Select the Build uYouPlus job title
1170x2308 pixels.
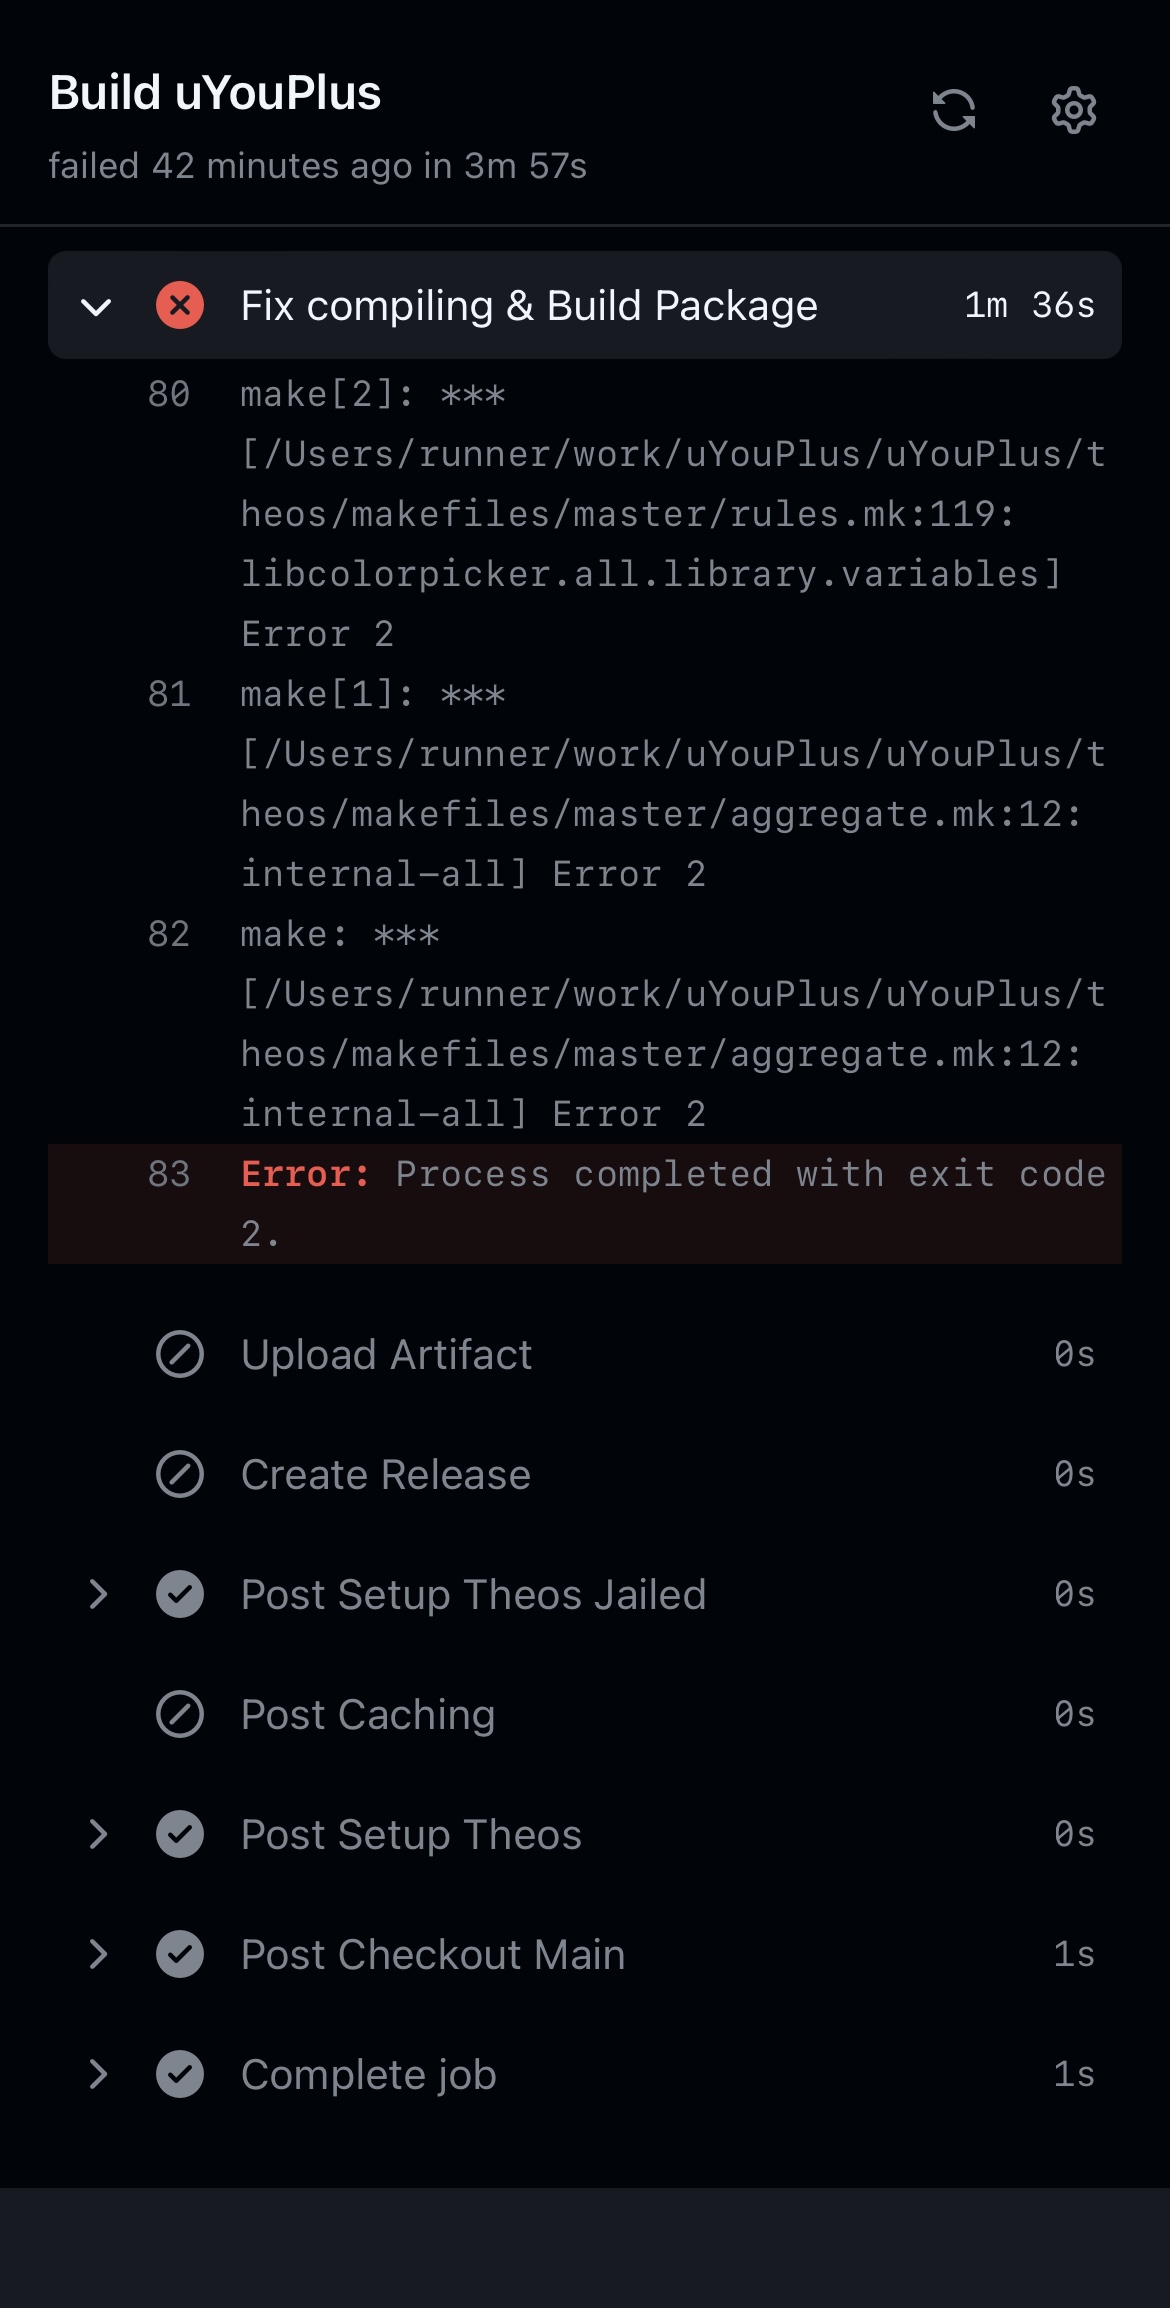(x=216, y=93)
